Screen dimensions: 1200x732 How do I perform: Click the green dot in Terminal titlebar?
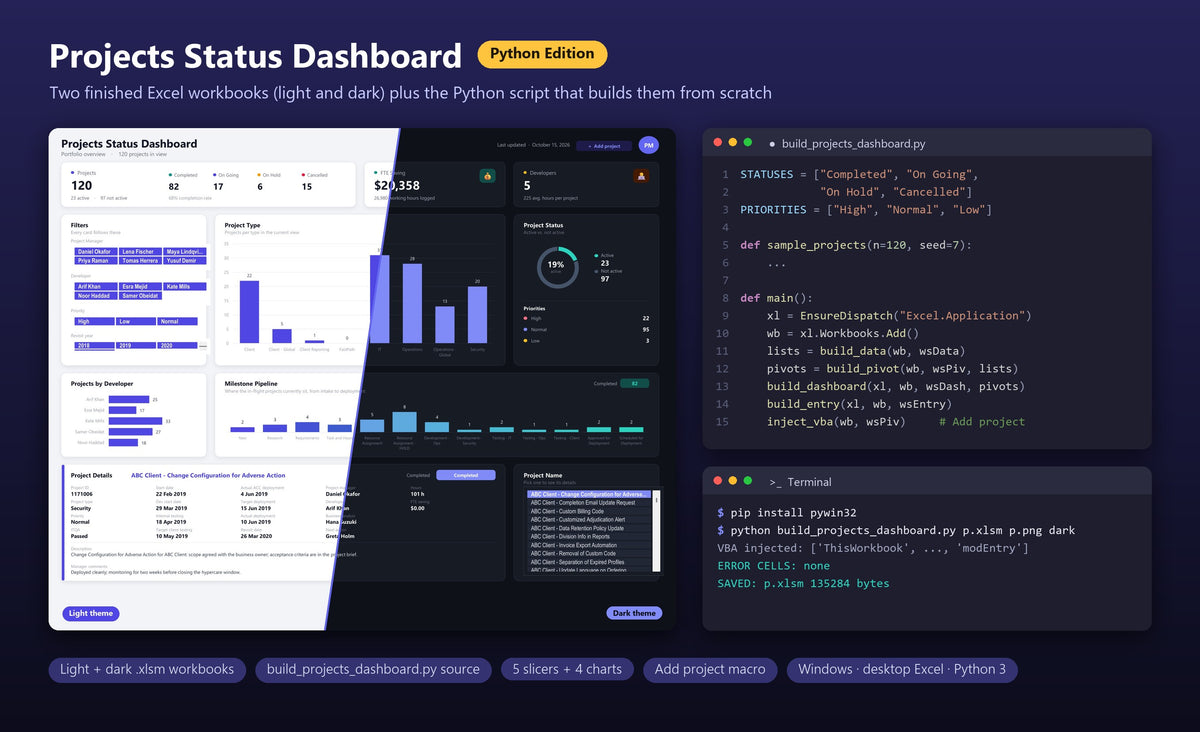(747, 481)
